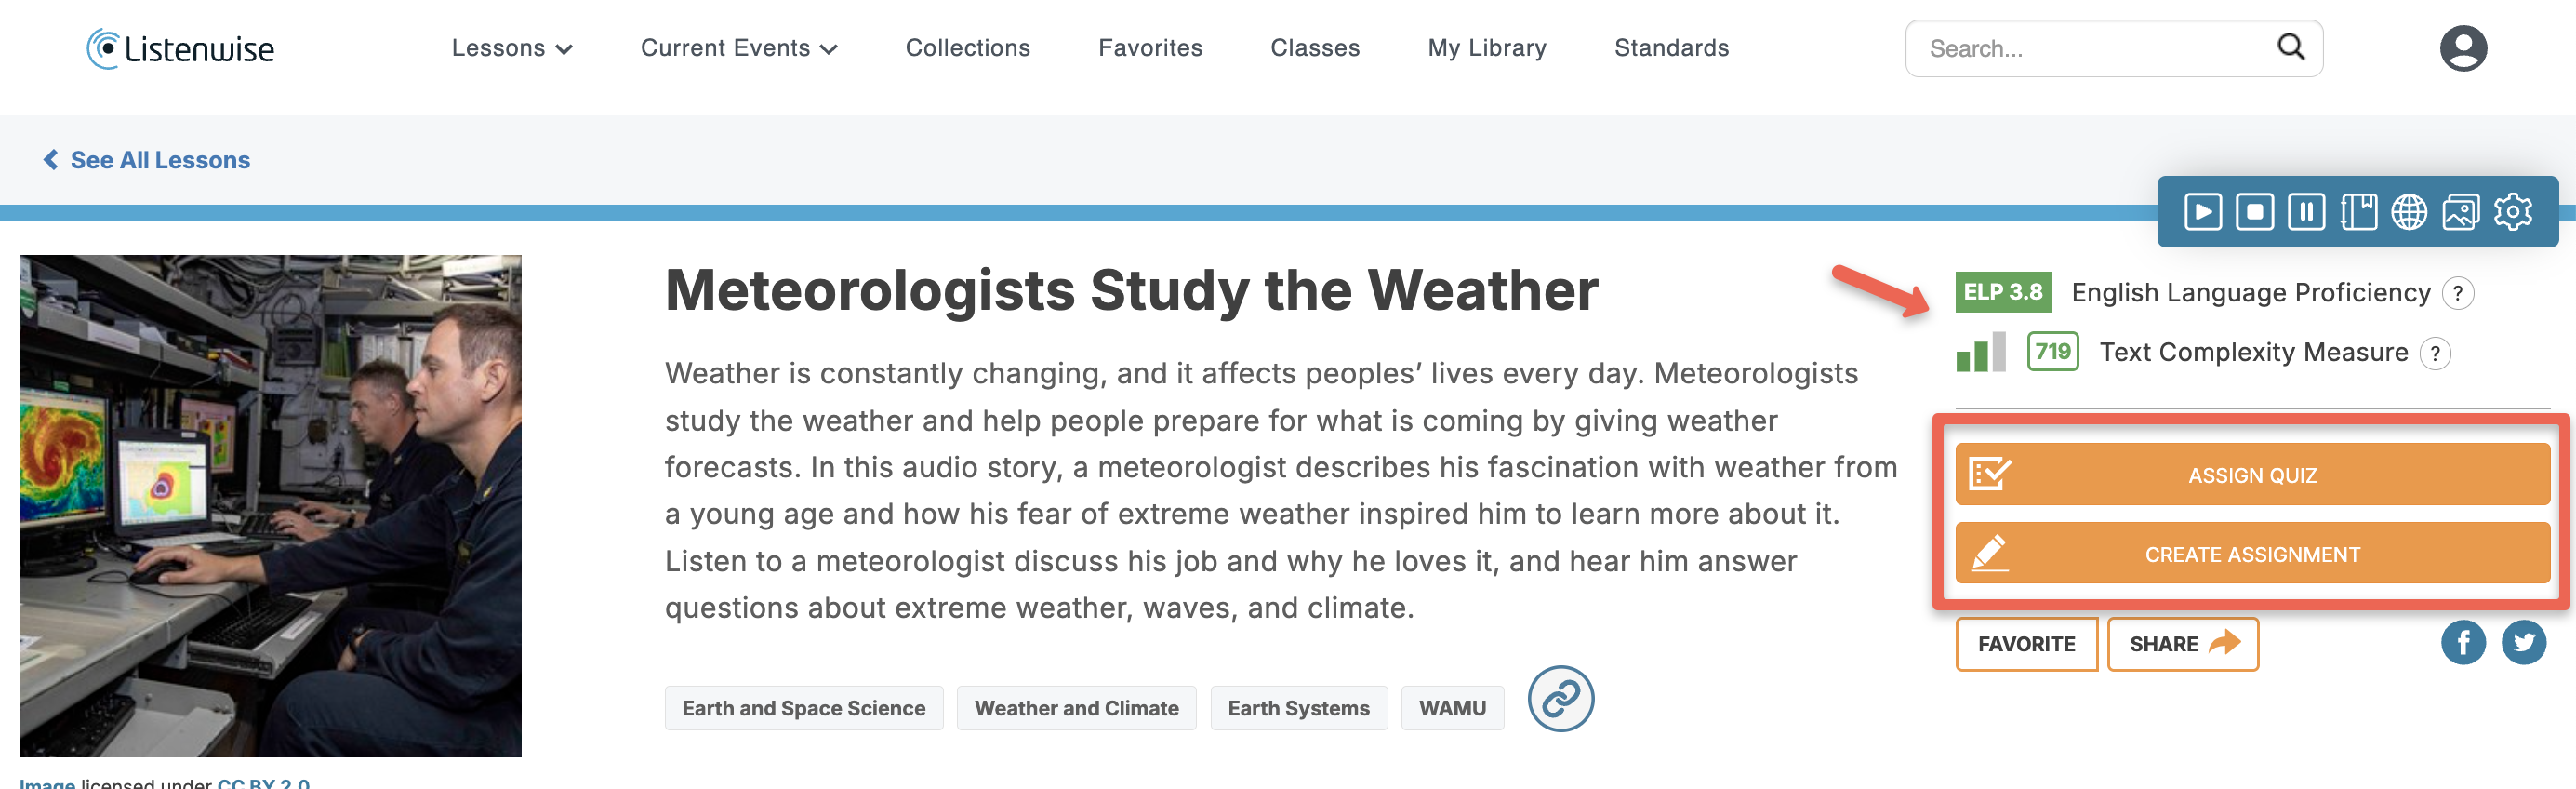
Task: Open the user profile account icon
Action: [2462, 48]
